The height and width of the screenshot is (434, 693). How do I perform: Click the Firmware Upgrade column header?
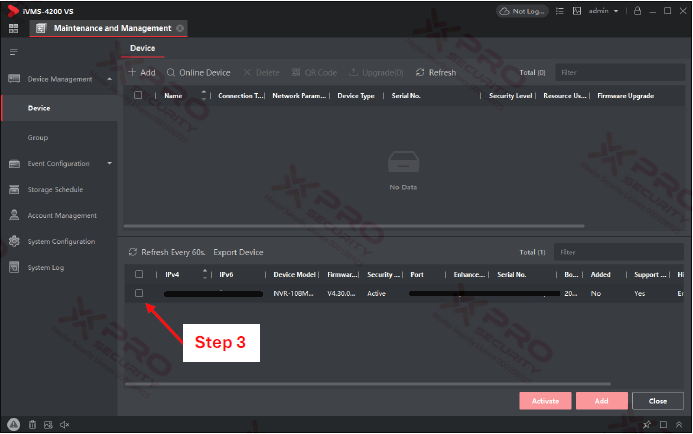coord(626,95)
